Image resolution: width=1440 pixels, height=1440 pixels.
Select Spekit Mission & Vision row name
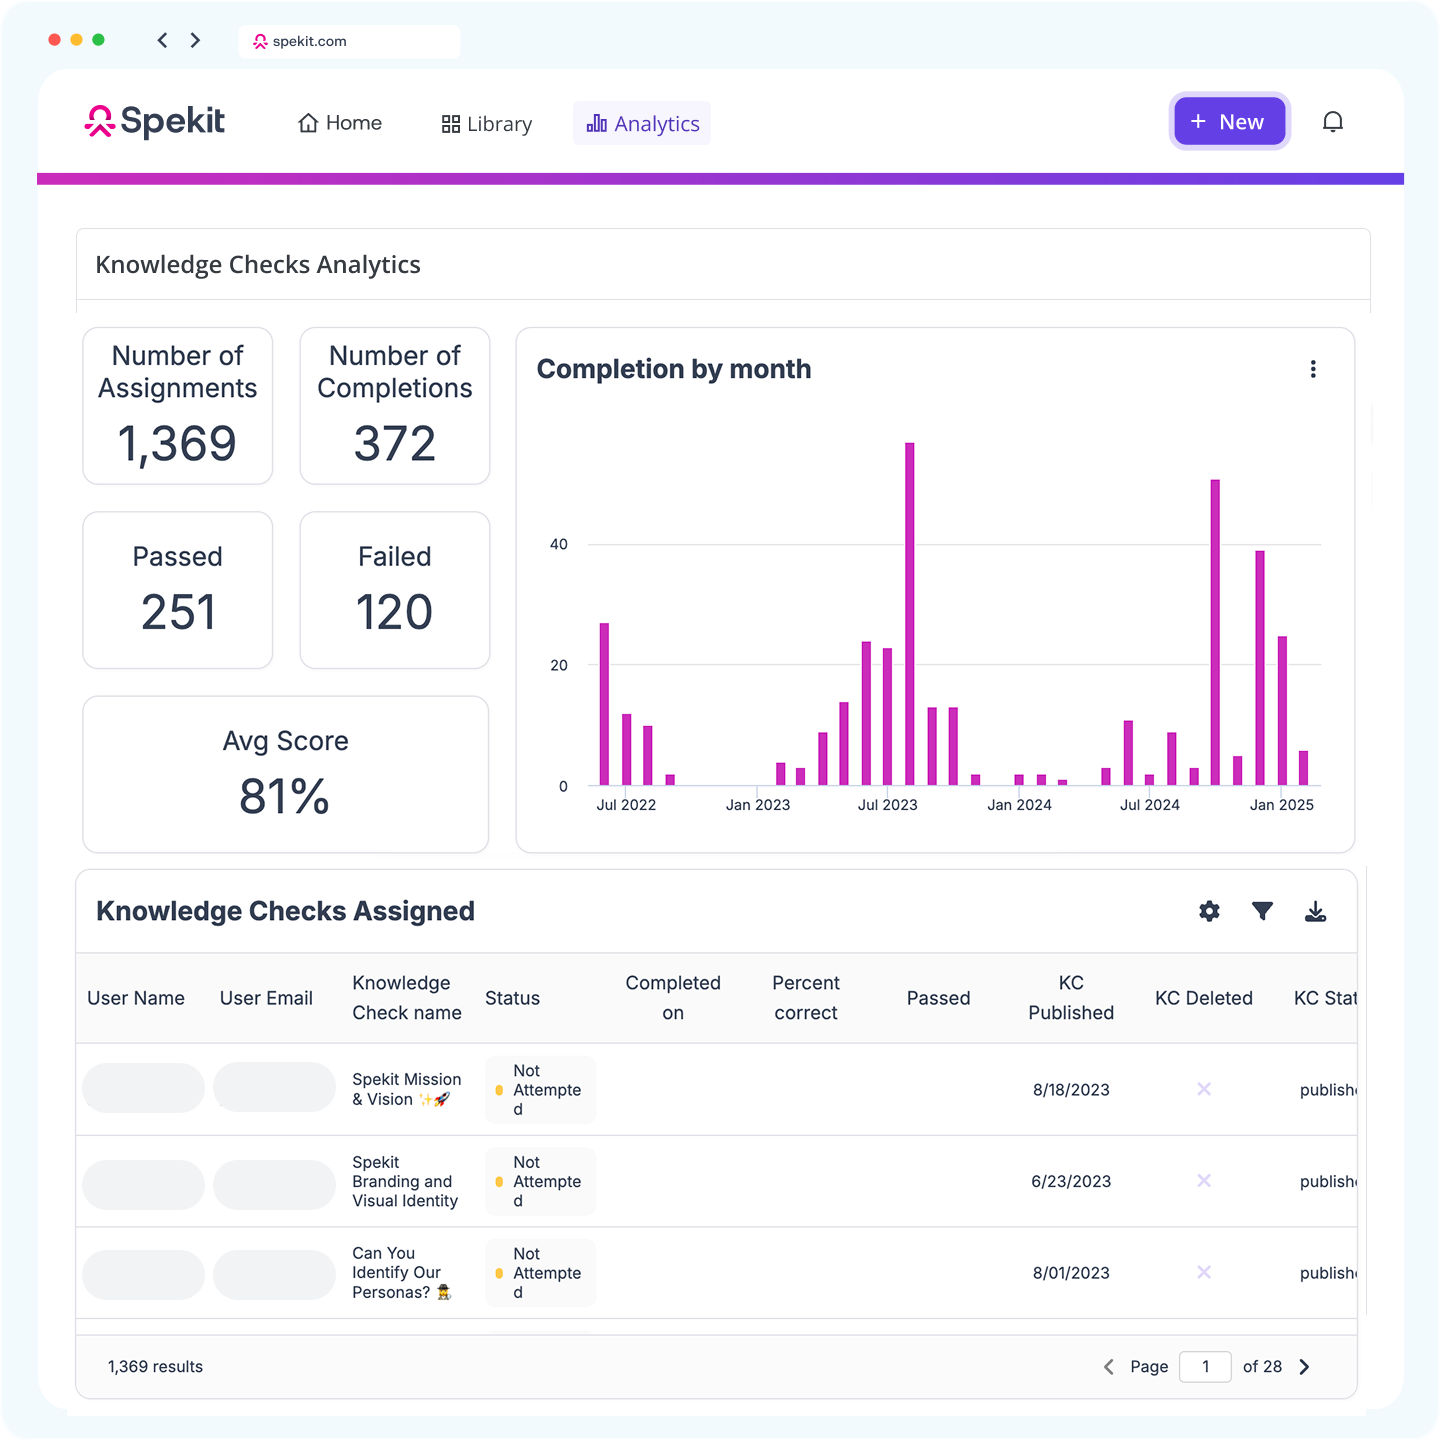click(407, 1089)
